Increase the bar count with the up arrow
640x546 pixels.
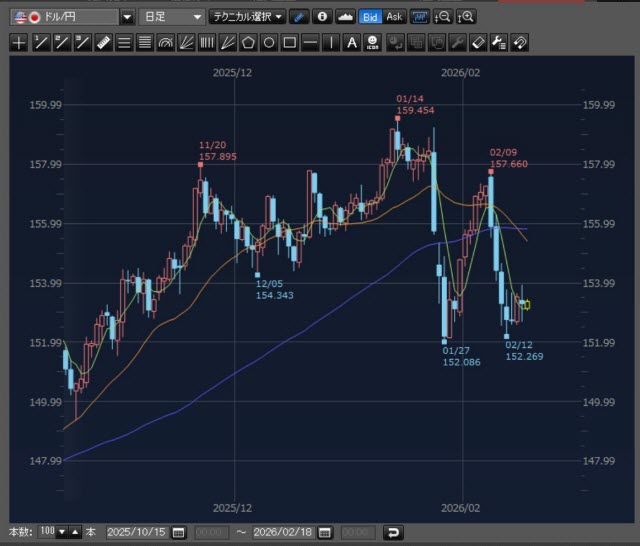coord(75,532)
